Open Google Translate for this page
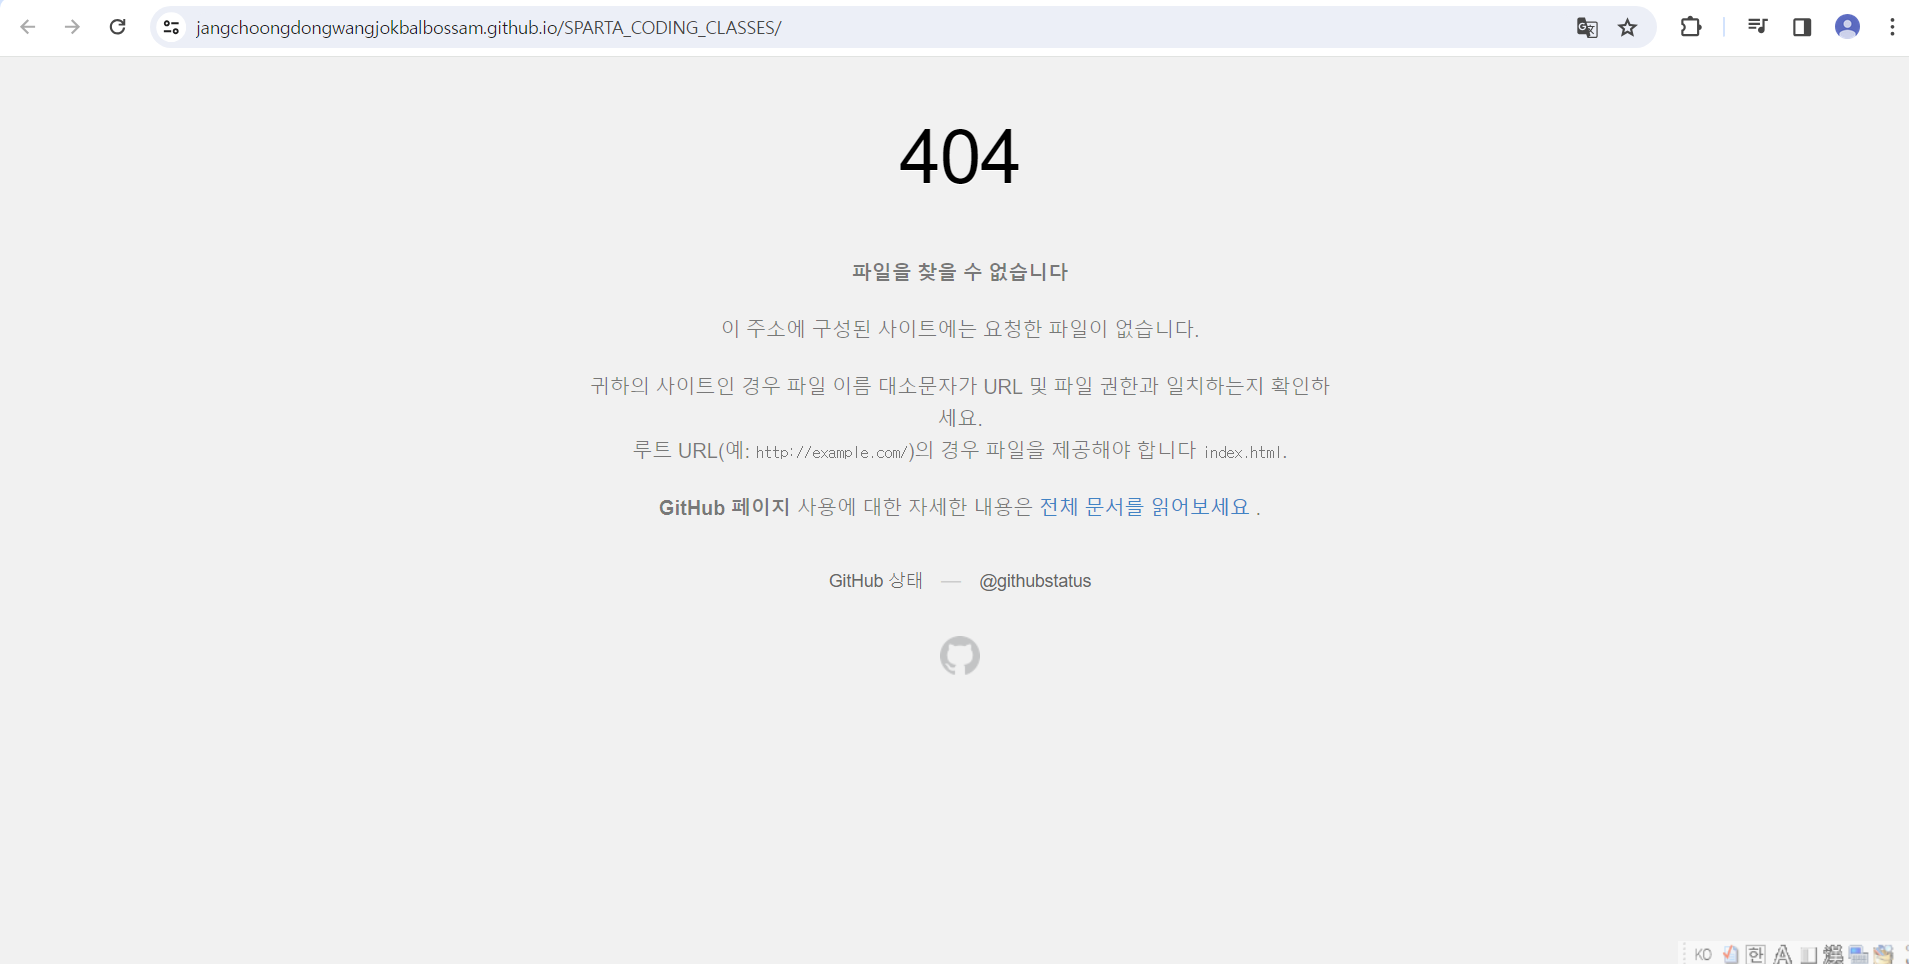The image size is (1909, 964). coord(1587,27)
